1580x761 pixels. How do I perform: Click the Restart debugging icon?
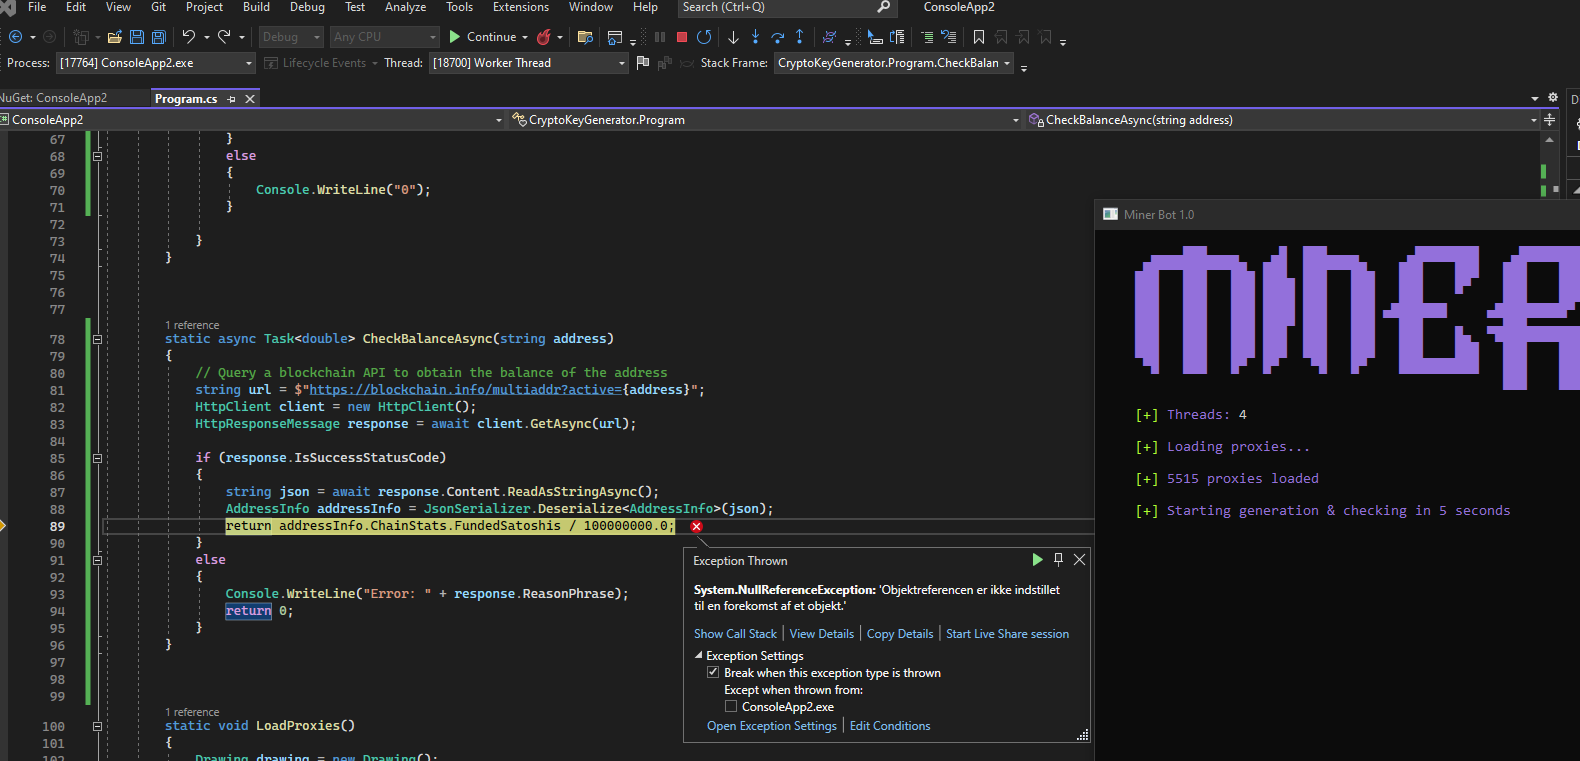[x=704, y=37]
